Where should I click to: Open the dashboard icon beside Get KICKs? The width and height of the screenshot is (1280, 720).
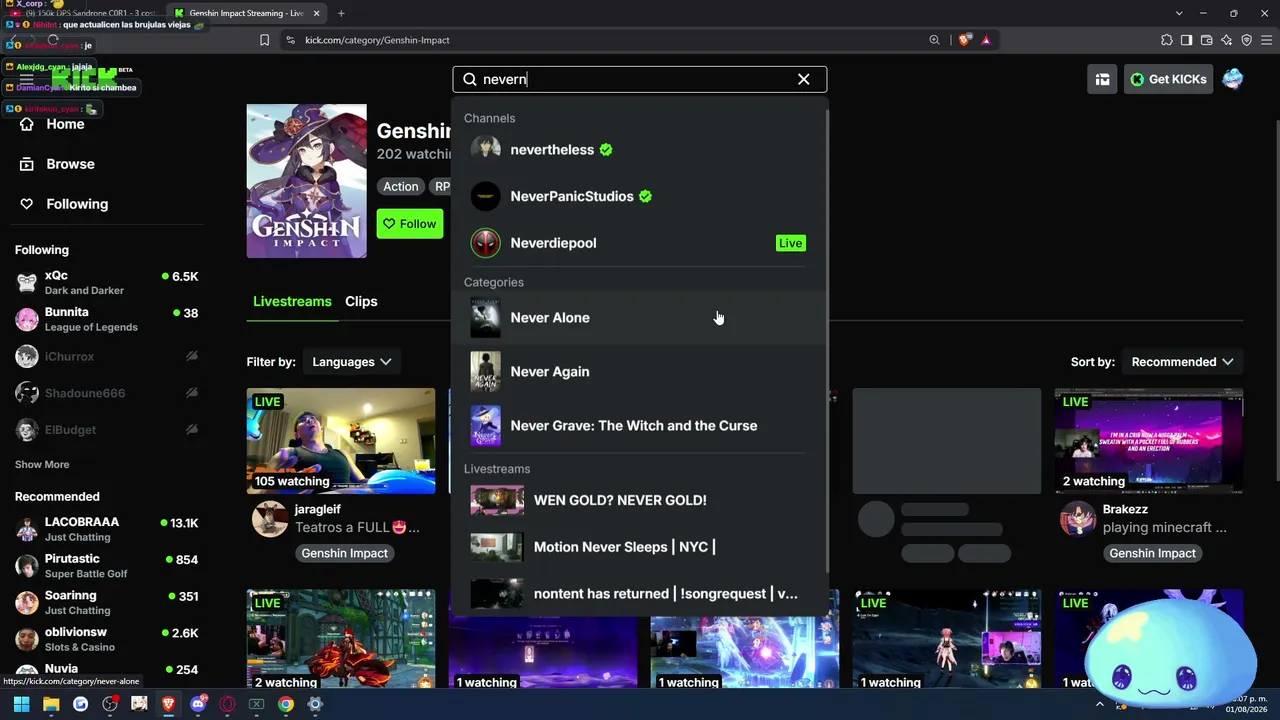(1102, 79)
